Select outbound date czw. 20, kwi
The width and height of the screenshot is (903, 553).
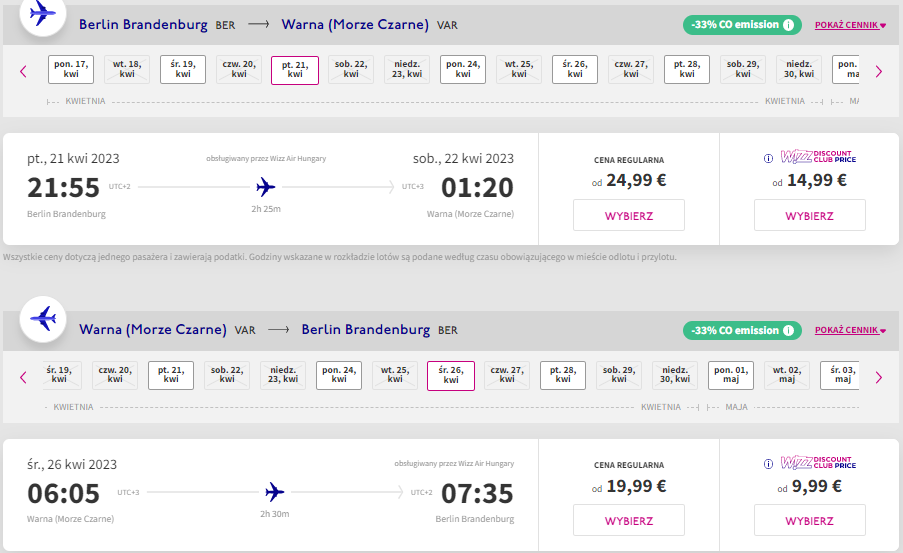[x=239, y=70]
